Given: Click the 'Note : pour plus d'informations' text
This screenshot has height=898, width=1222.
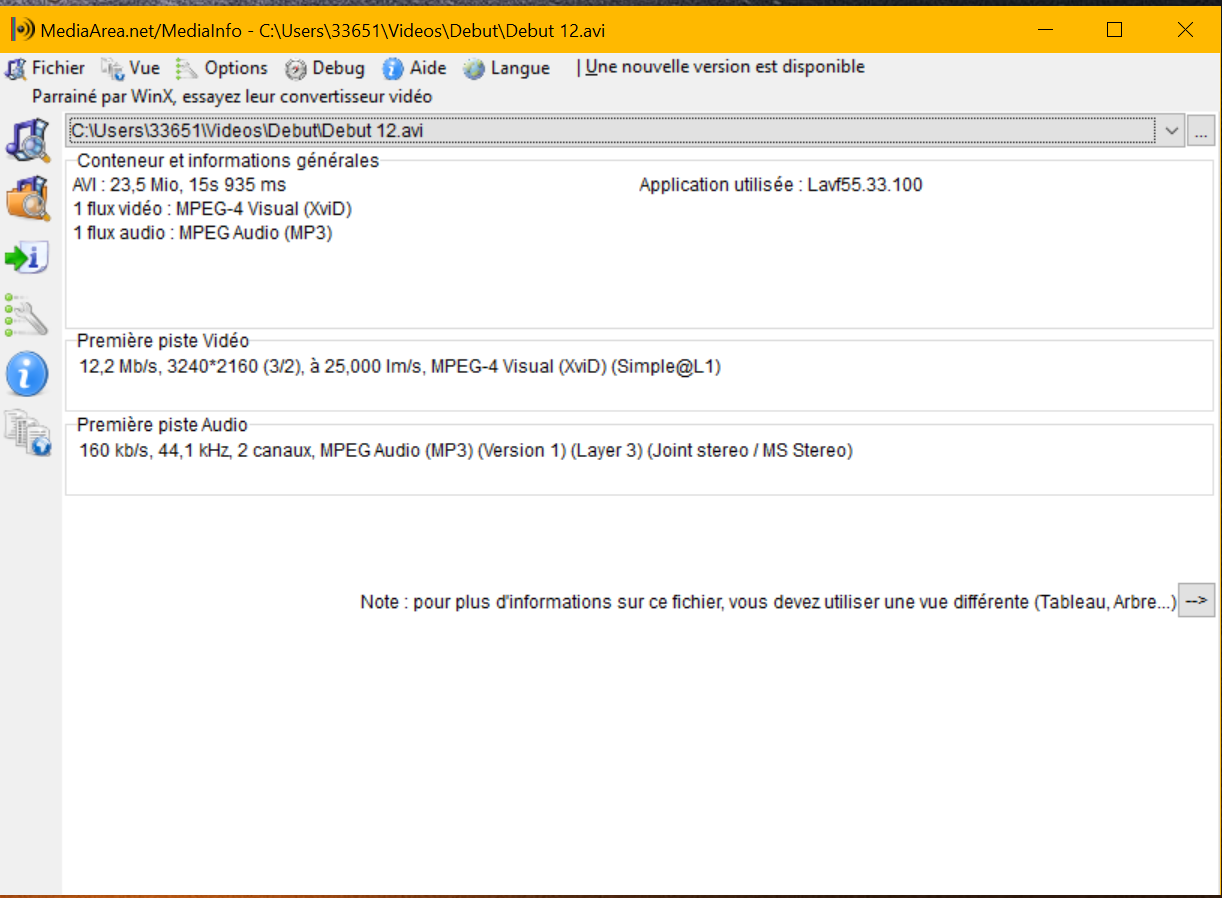Looking at the screenshot, I should click(769, 602).
